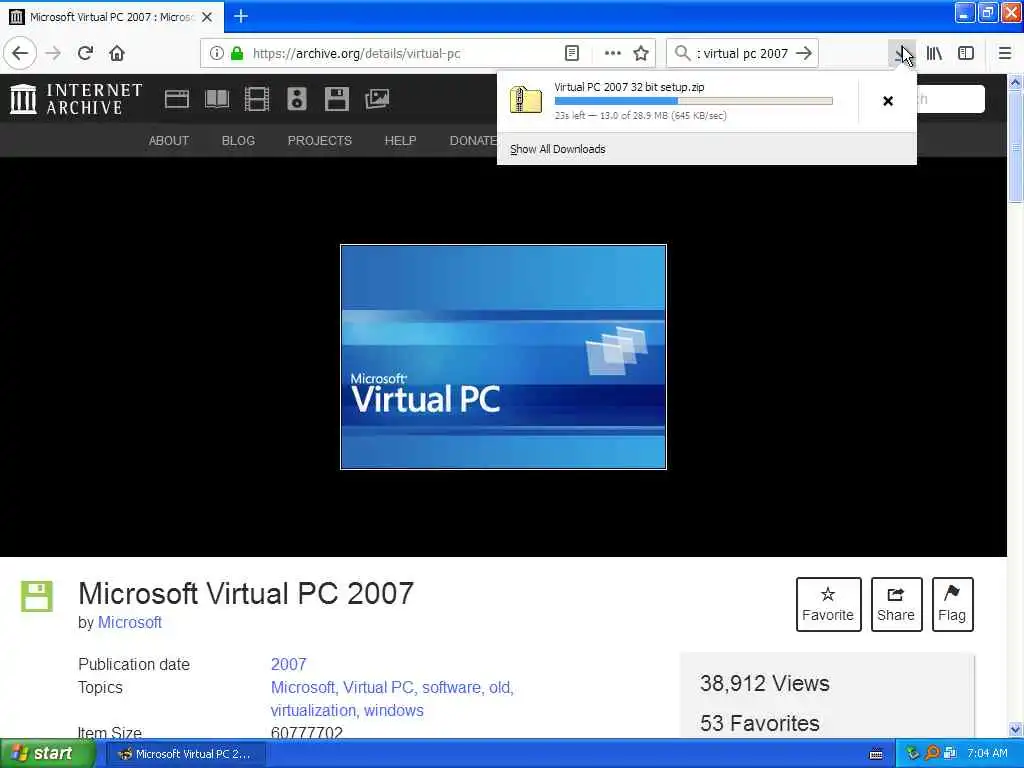1024x768 pixels.
Task: Open the ABOUT nav item
Action: pyautogui.click(x=168, y=141)
